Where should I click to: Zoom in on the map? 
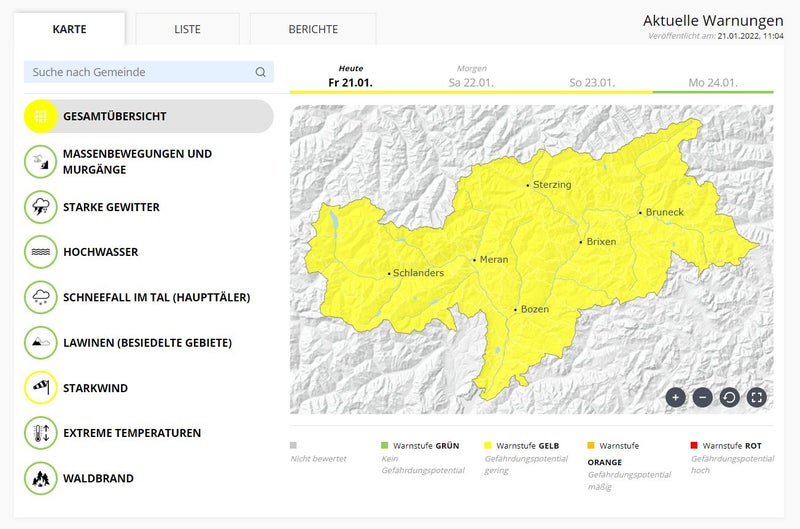tap(675, 397)
